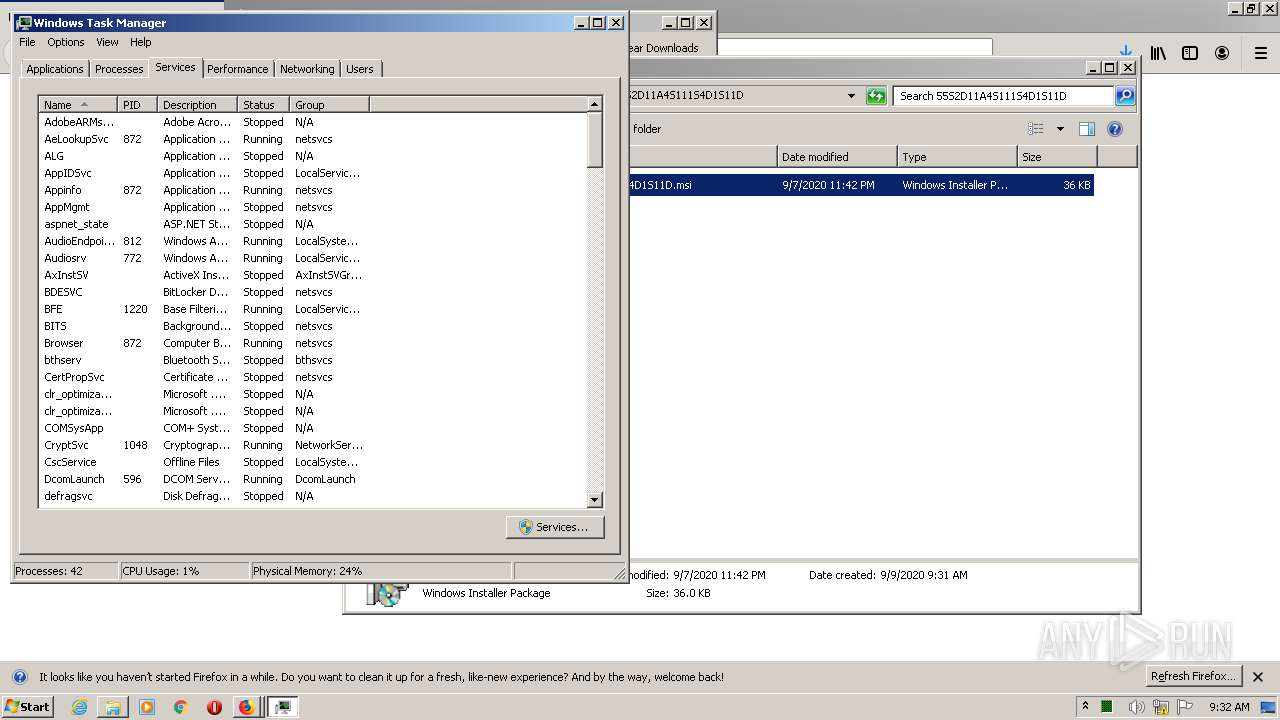Open Firefox hamburger menu
The image size is (1280, 720).
coord(1261,53)
